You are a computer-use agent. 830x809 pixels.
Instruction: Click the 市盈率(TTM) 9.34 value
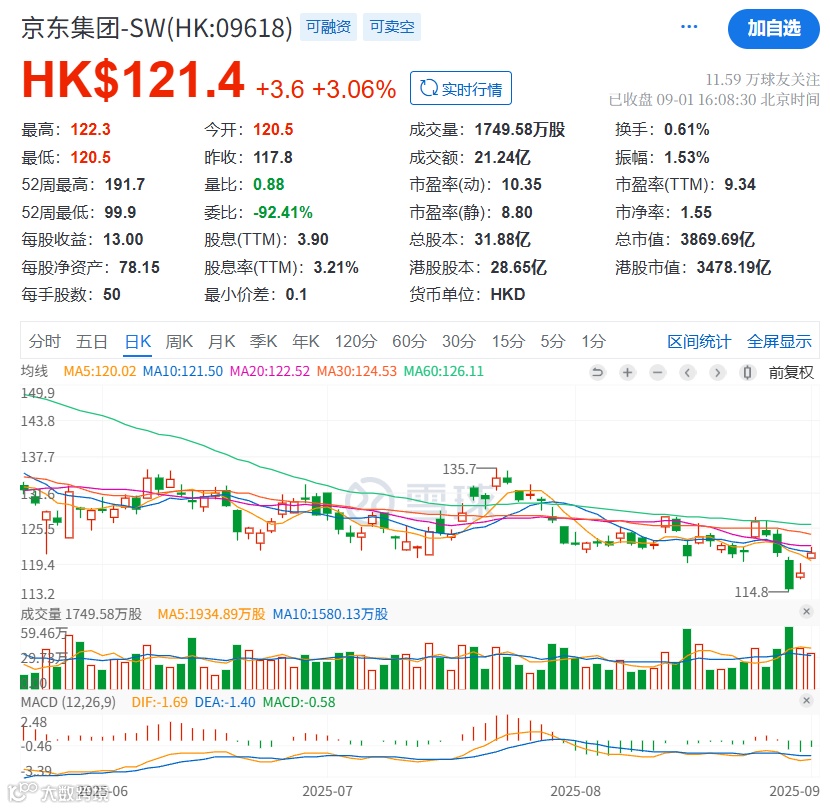click(x=739, y=184)
